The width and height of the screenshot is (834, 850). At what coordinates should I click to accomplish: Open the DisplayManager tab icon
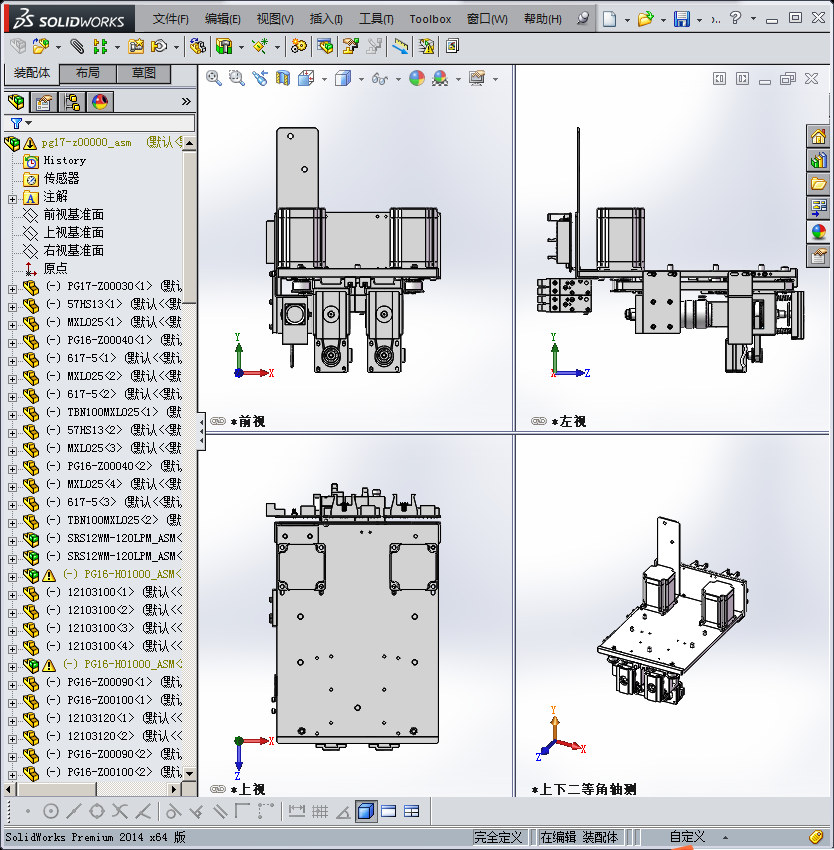pyautogui.click(x=100, y=101)
